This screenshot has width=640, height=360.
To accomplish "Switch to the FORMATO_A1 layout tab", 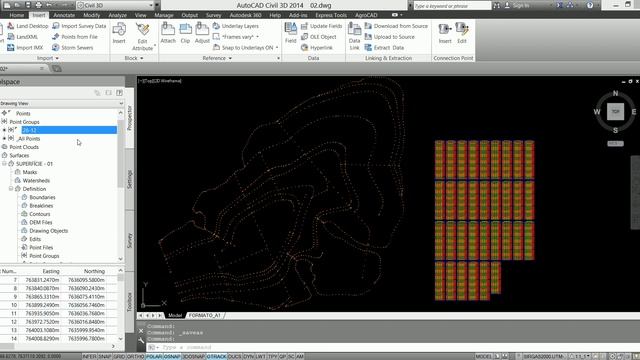I will pyautogui.click(x=204, y=316).
